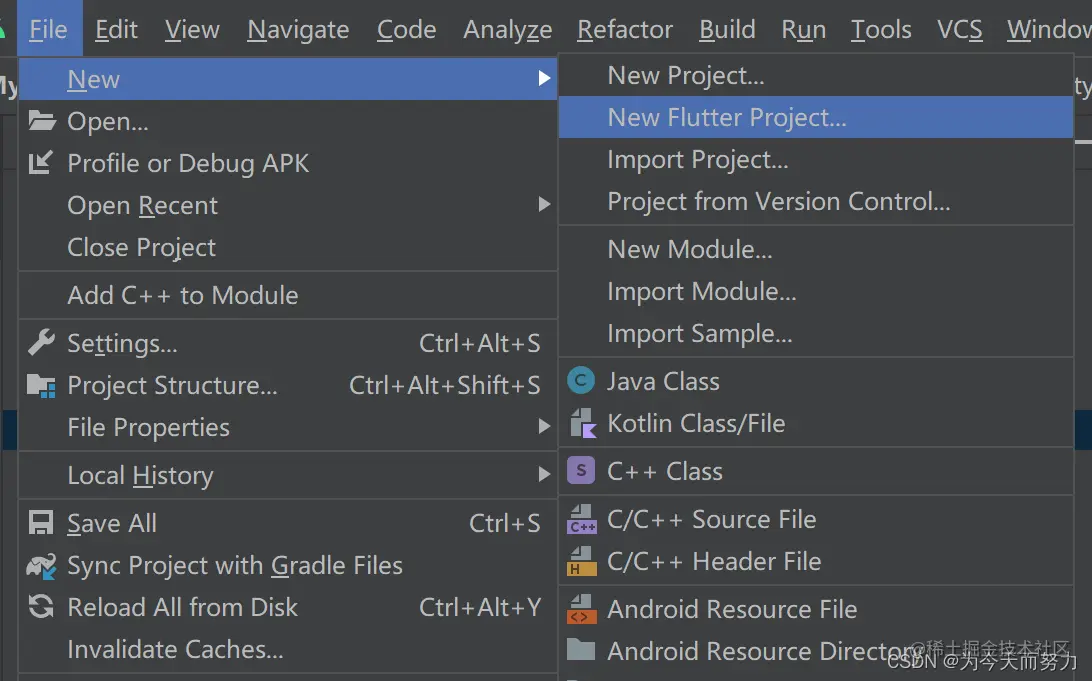Click Sync Project with Gradle icon

[41, 566]
